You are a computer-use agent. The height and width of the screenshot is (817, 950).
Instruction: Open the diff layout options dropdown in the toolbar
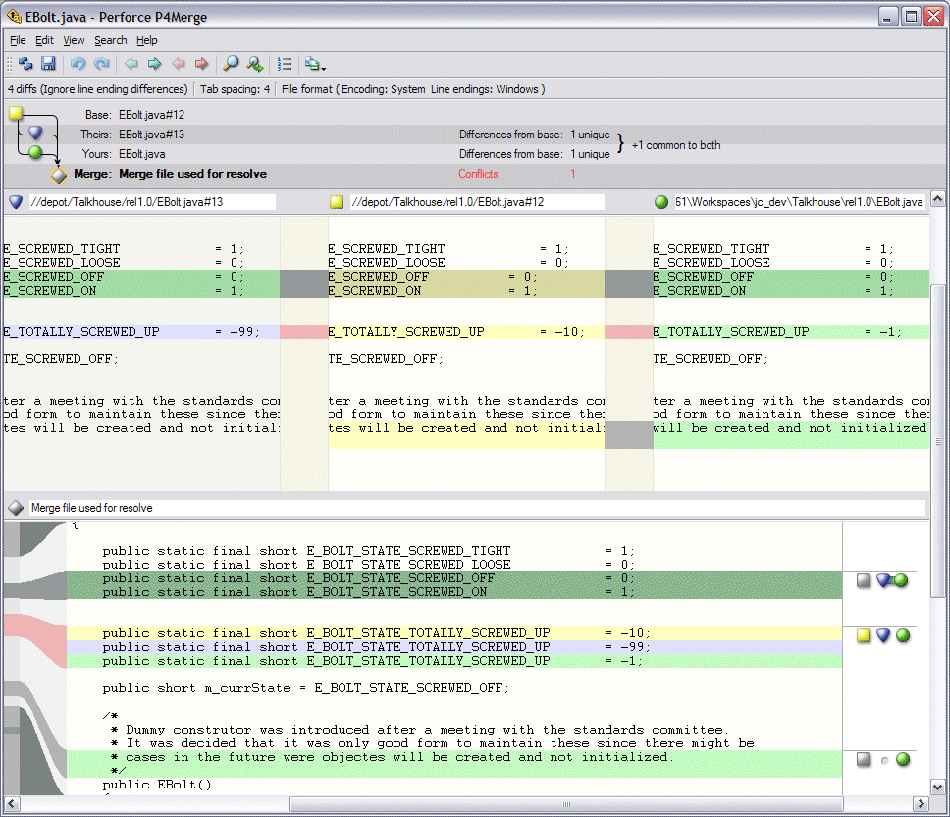[315, 64]
